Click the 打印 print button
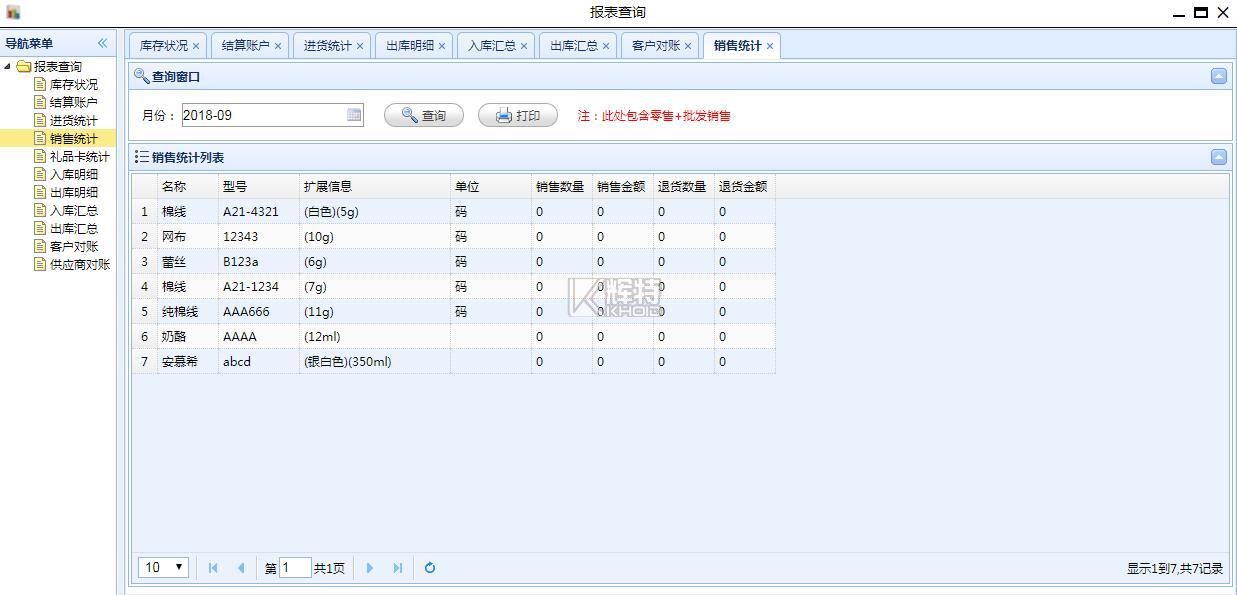Viewport: 1237px width, 595px height. tap(517, 115)
